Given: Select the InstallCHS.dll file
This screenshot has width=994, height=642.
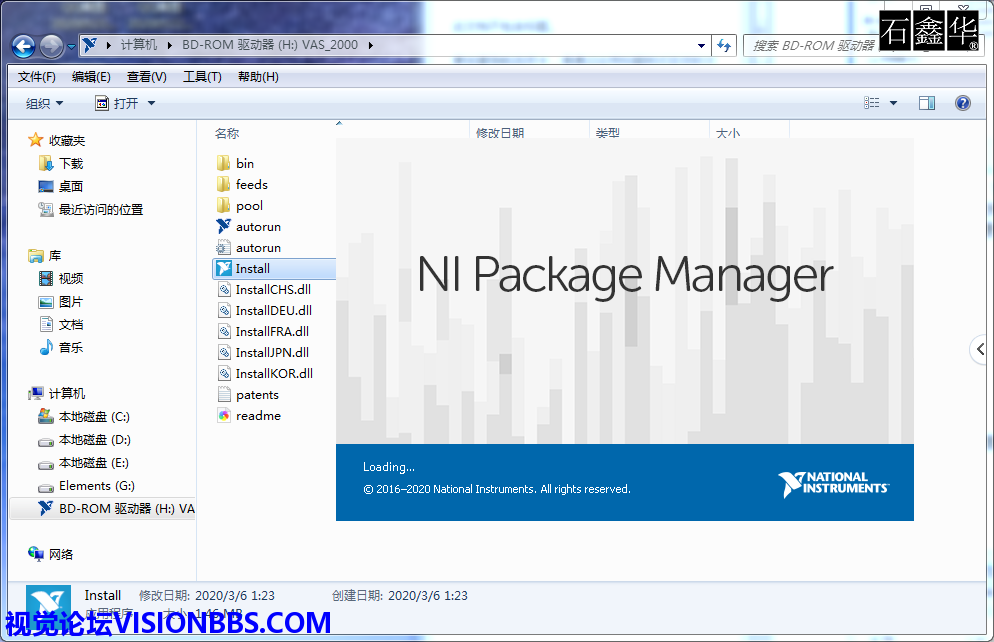Looking at the screenshot, I should click(x=272, y=289).
